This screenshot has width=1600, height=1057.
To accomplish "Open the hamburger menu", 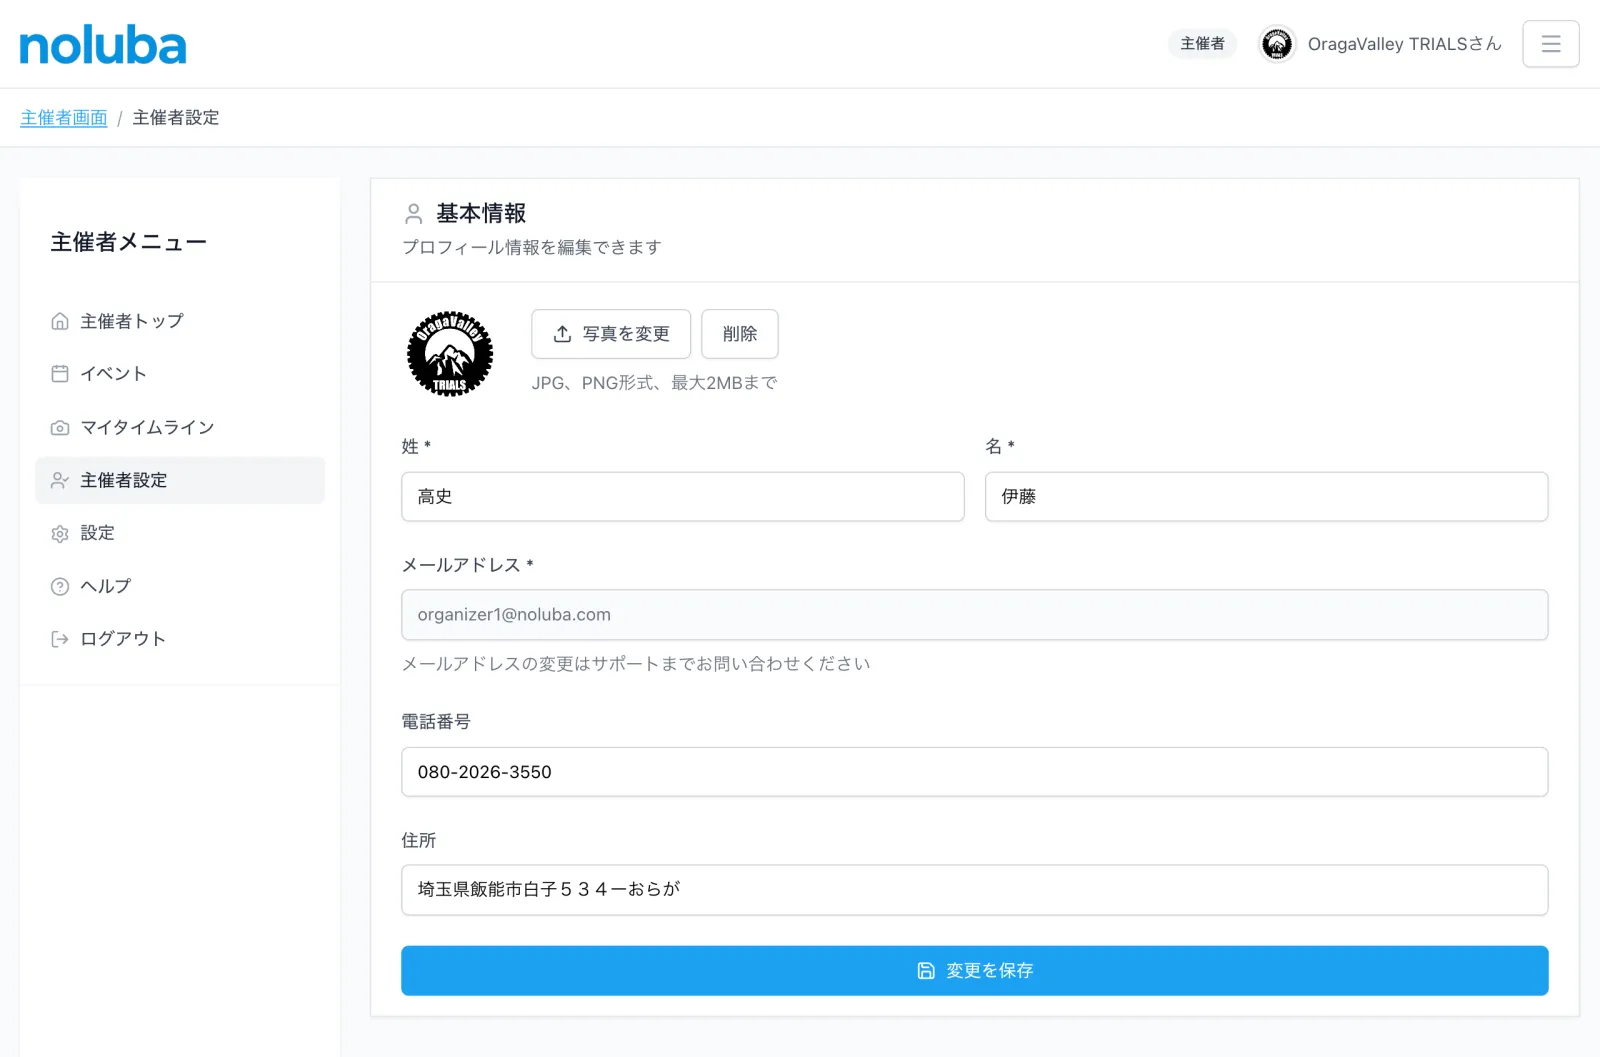I will tap(1550, 44).
